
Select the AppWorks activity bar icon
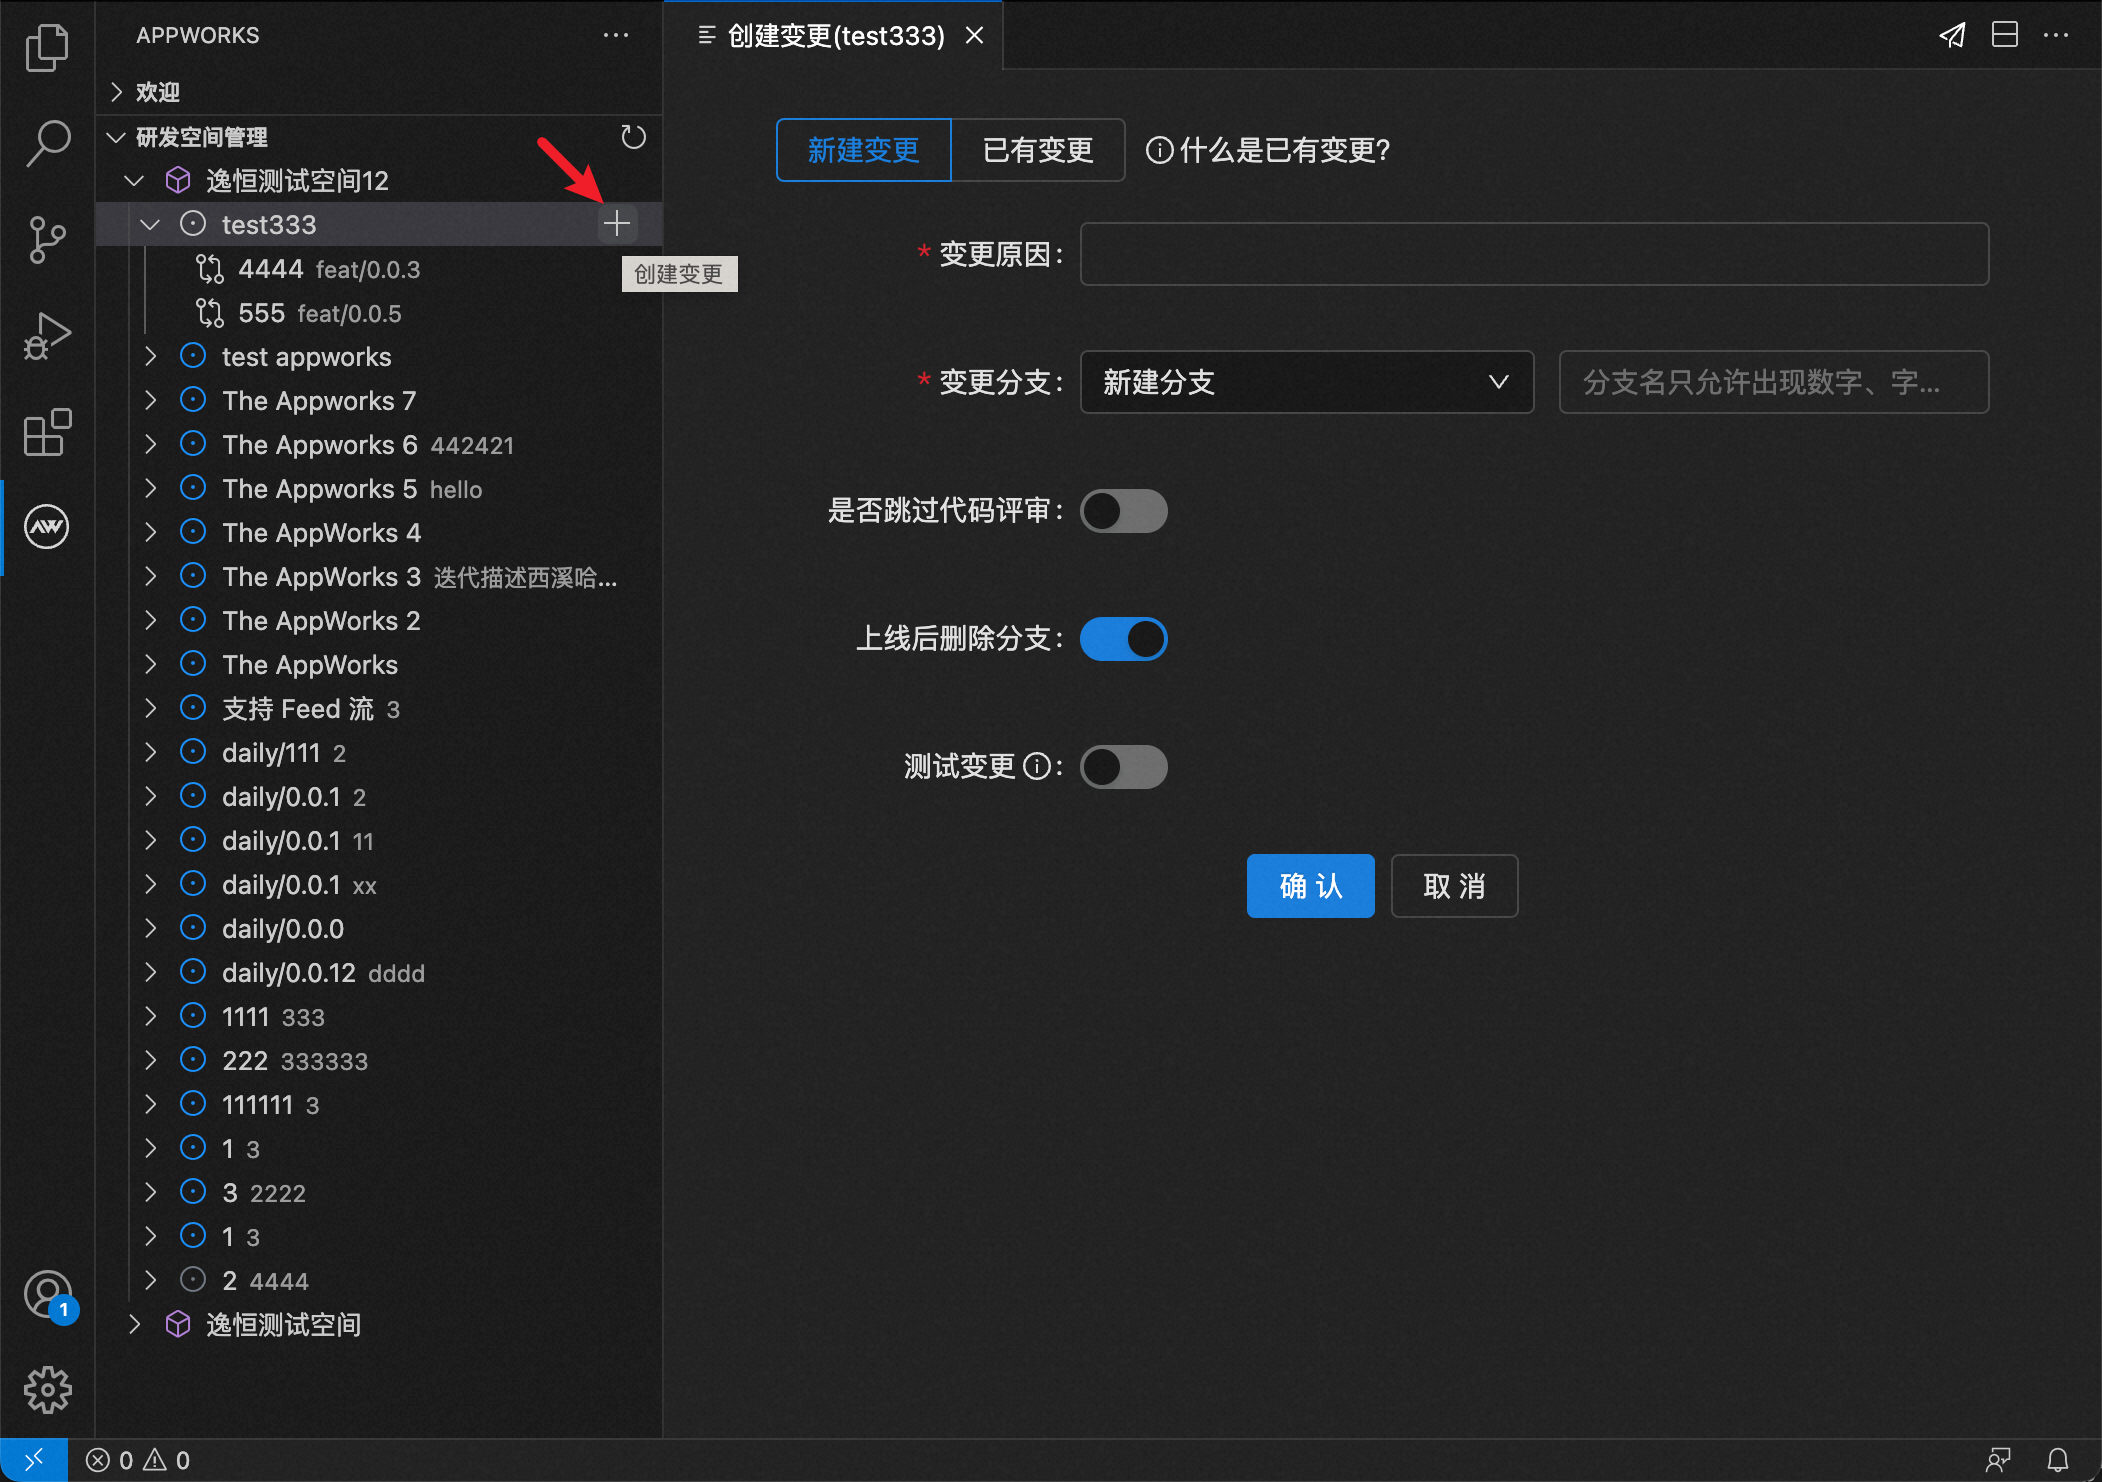(46, 527)
